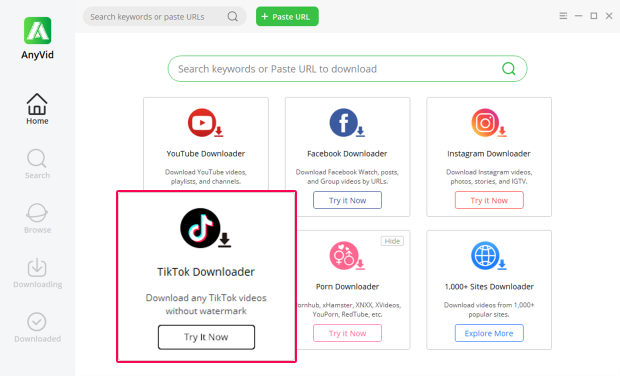Click the AnyVid logo icon
620x376 pixels.
click(x=38, y=30)
